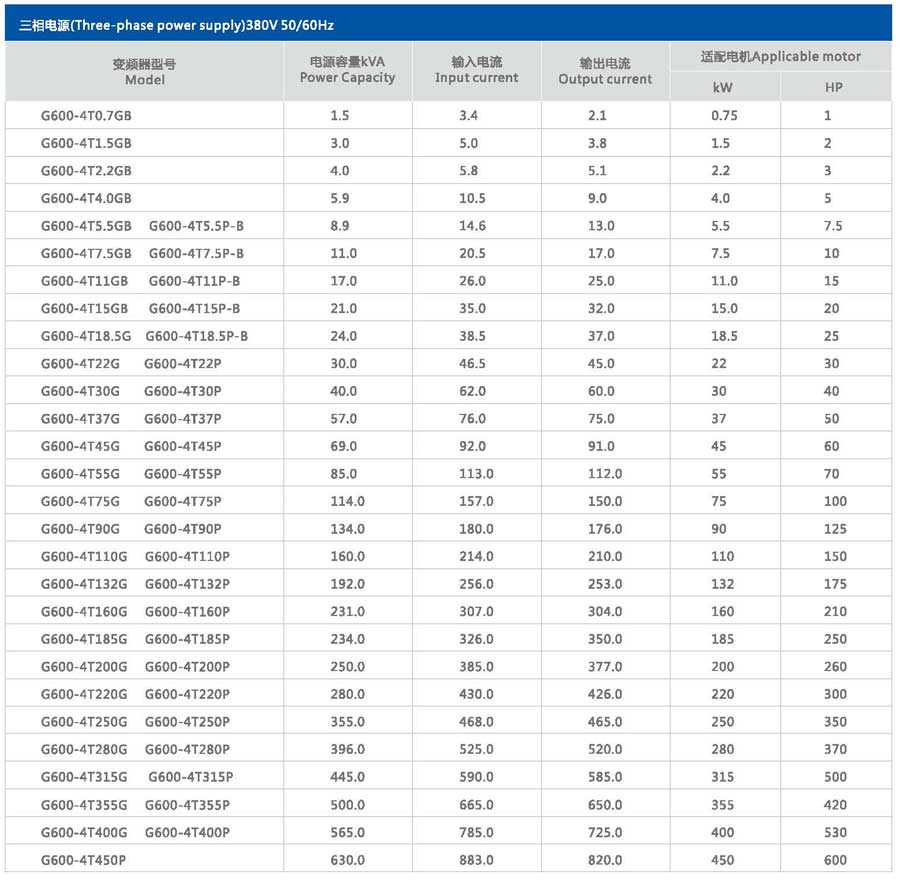Select model G600-4T15GB

point(84,308)
